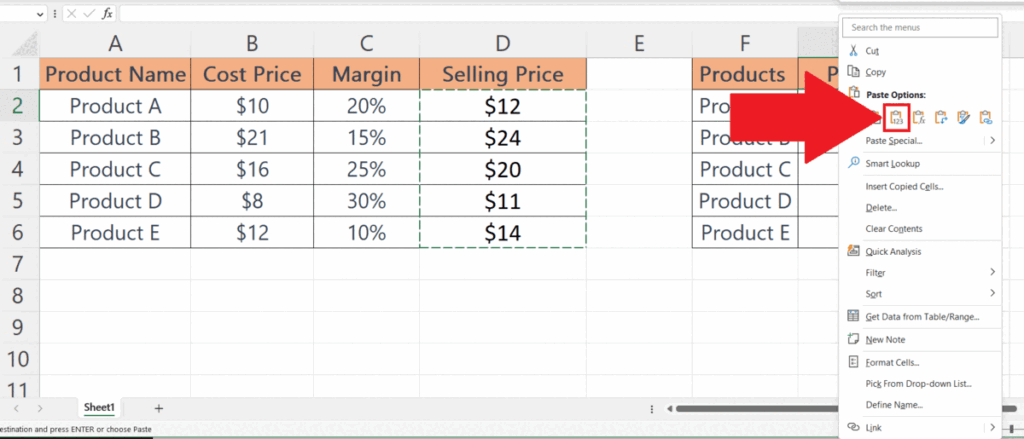
Task: Select Product E in column F
Action: (x=744, y=233)
